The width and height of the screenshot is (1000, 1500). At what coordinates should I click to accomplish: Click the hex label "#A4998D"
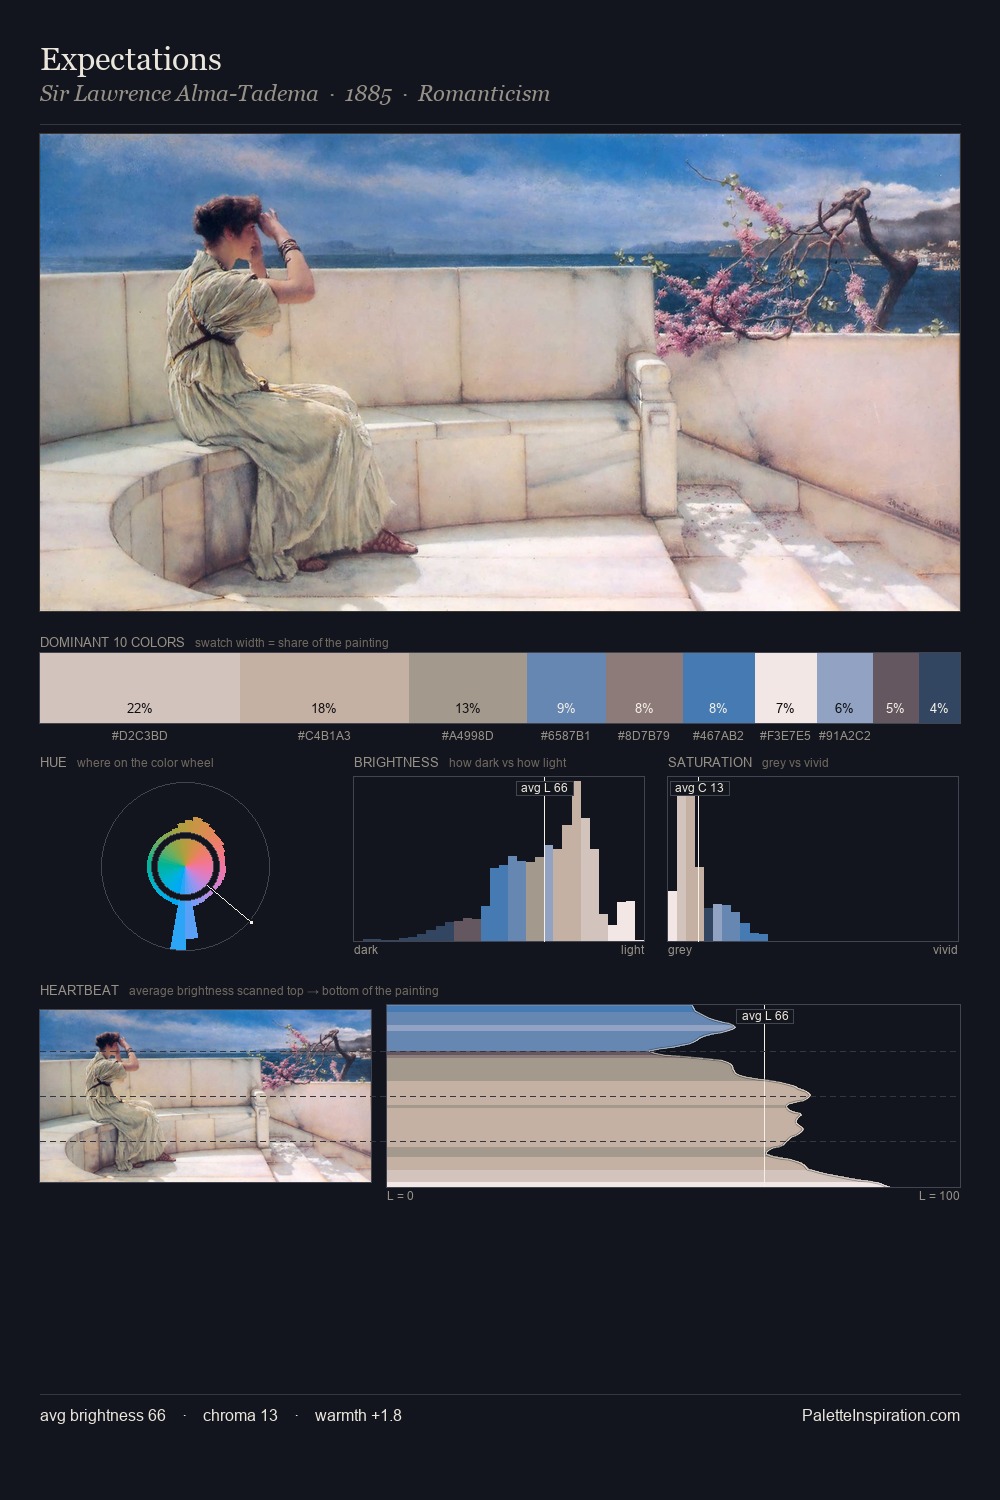(468, 736)
